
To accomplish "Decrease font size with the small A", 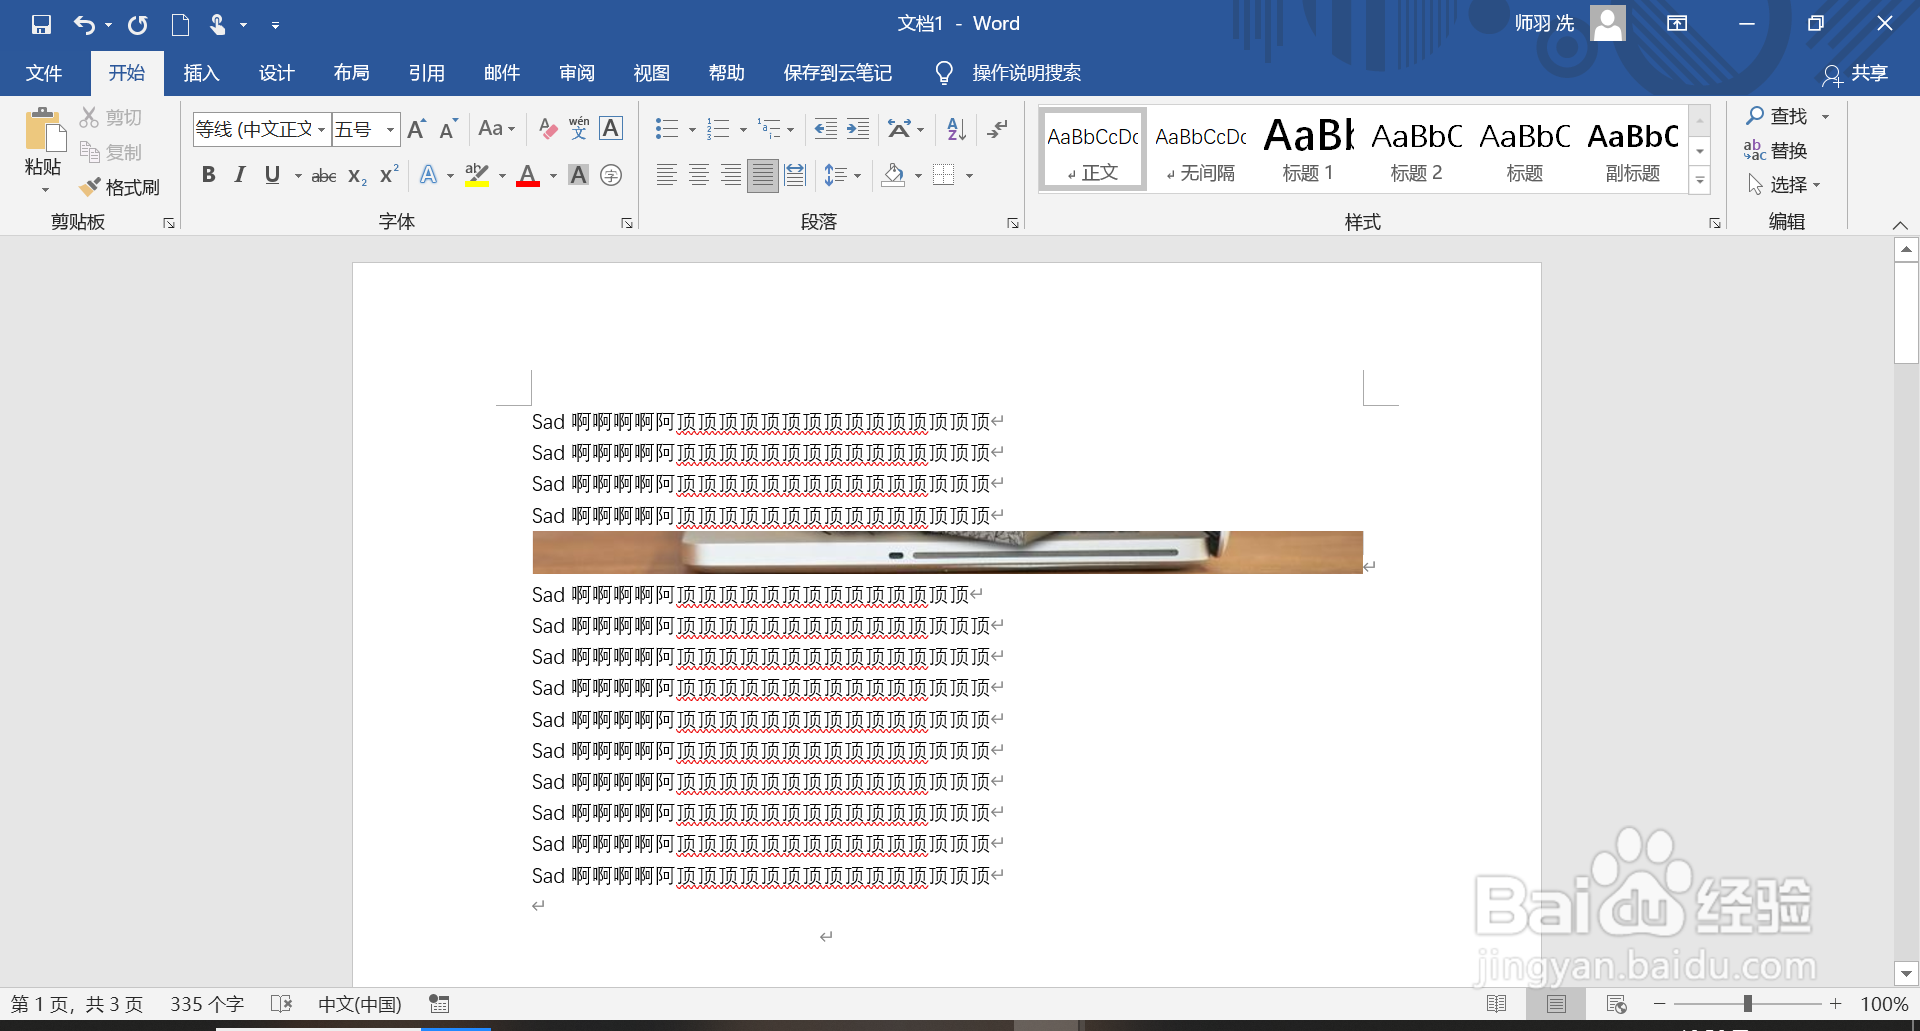I will coord(448,129).
